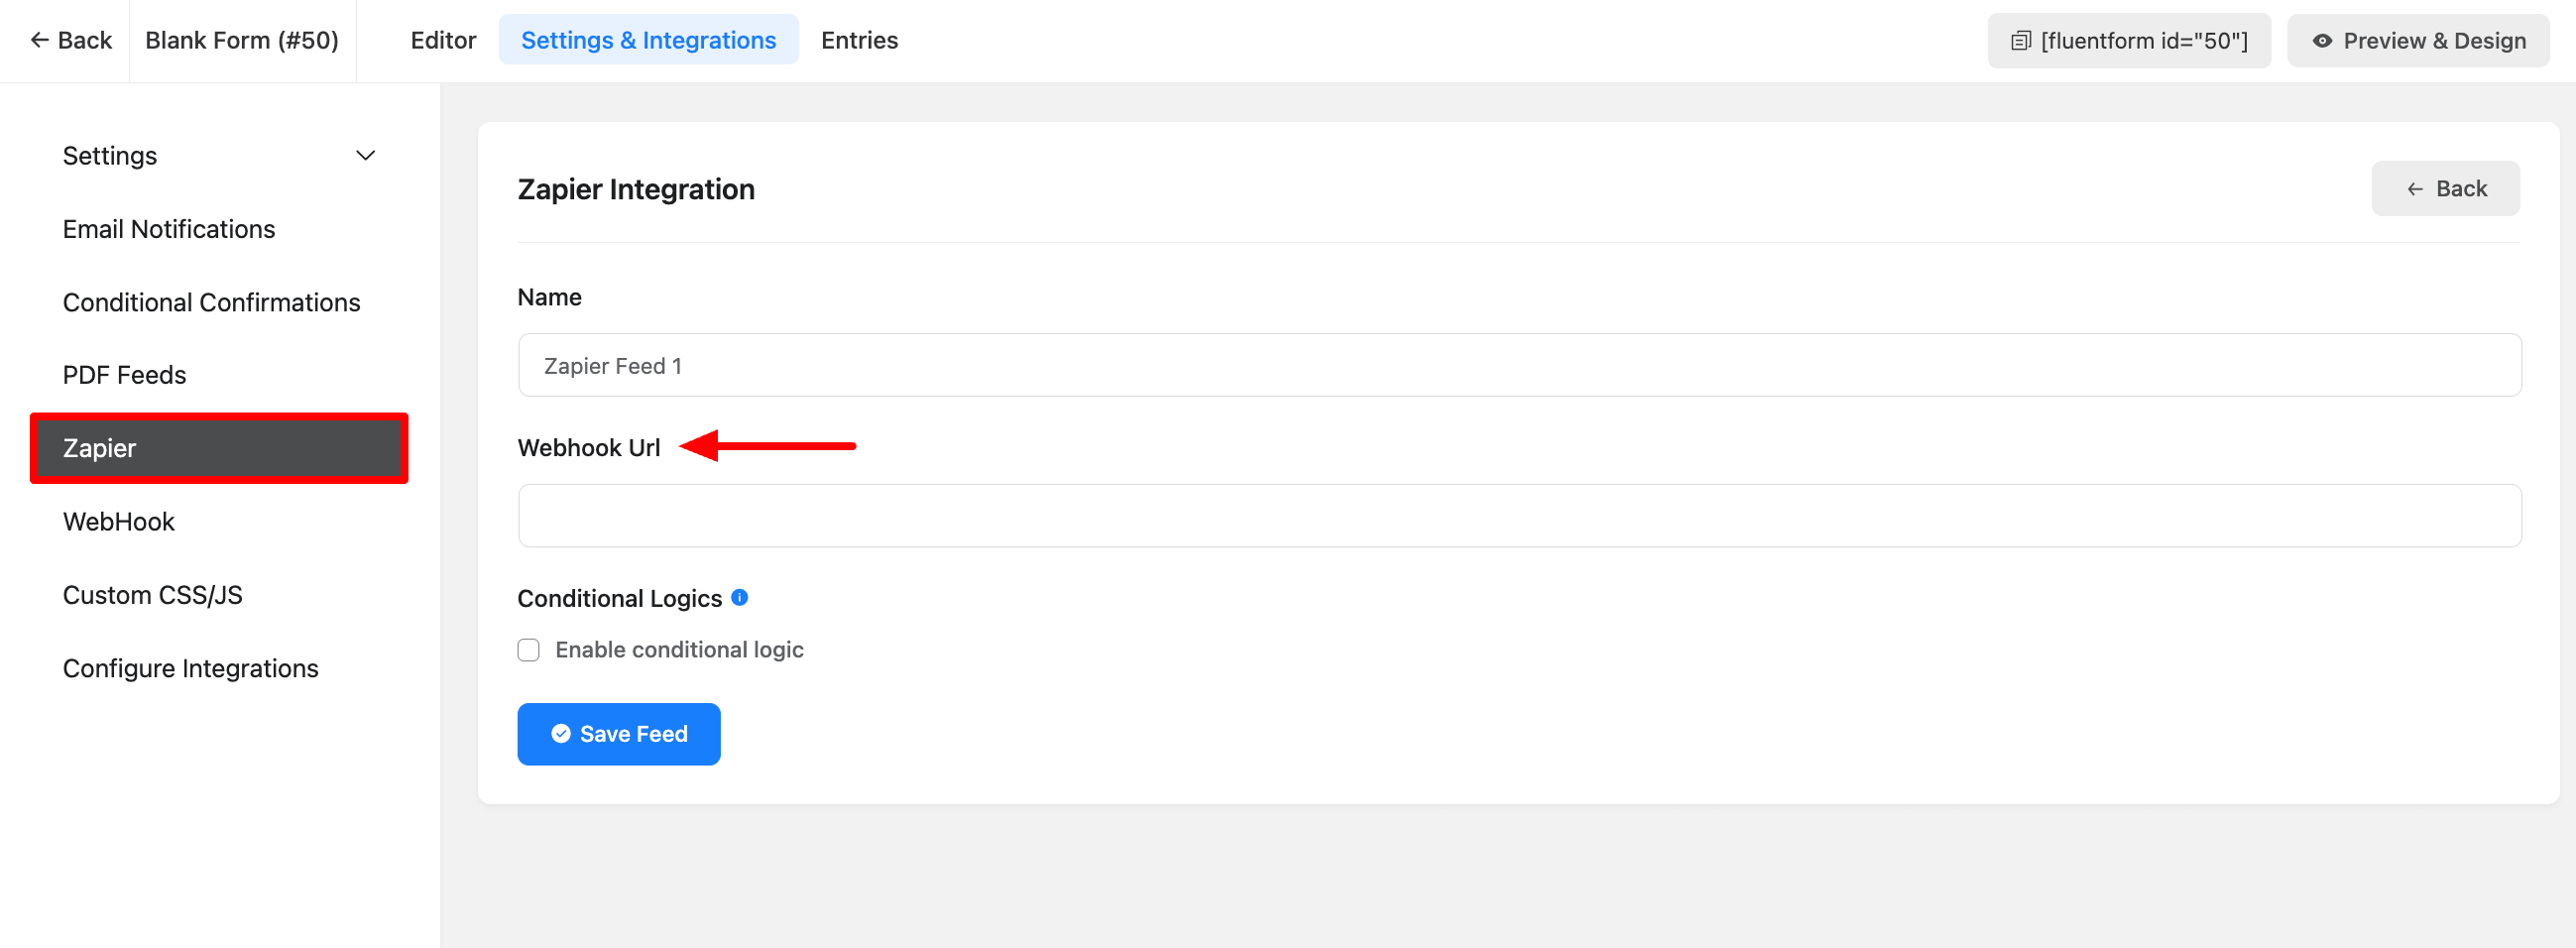Viewport: 2576px width, 948px height.
Task: Click the Name field with Zapier Feed 1
Action: coord(1519,366)
